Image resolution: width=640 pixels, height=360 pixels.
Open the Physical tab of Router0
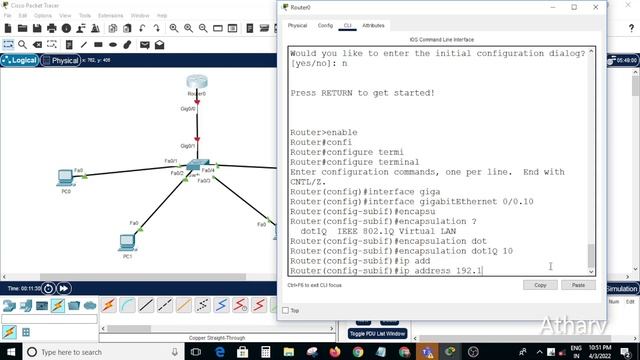(297, 25)
